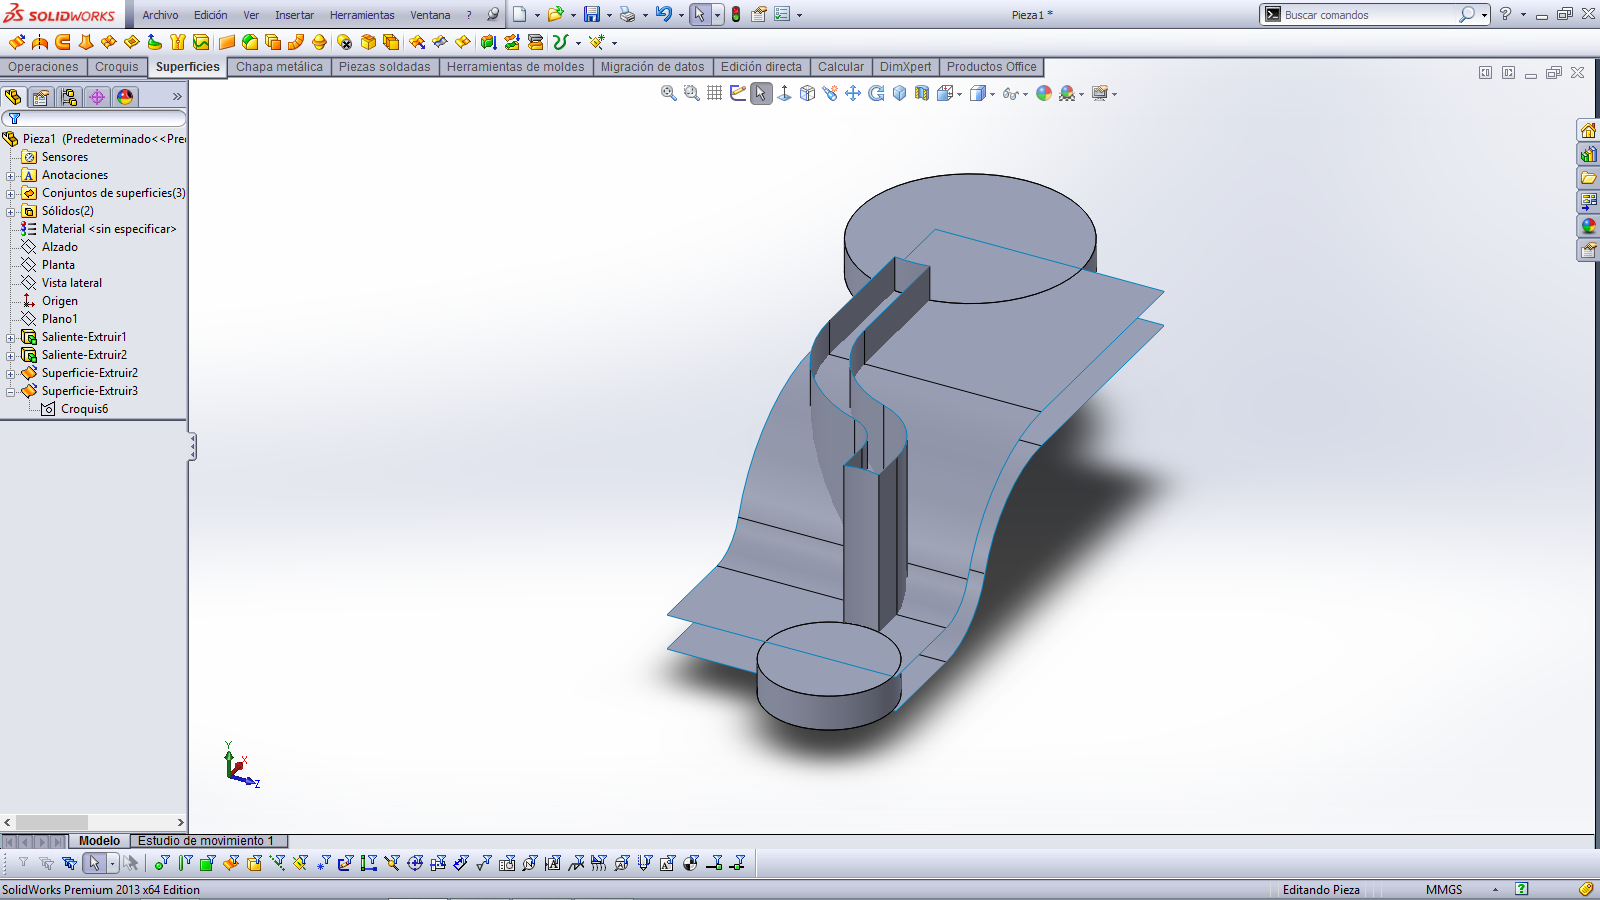
Task: Click the status bar help question icon
Action: pos(1521,889)
